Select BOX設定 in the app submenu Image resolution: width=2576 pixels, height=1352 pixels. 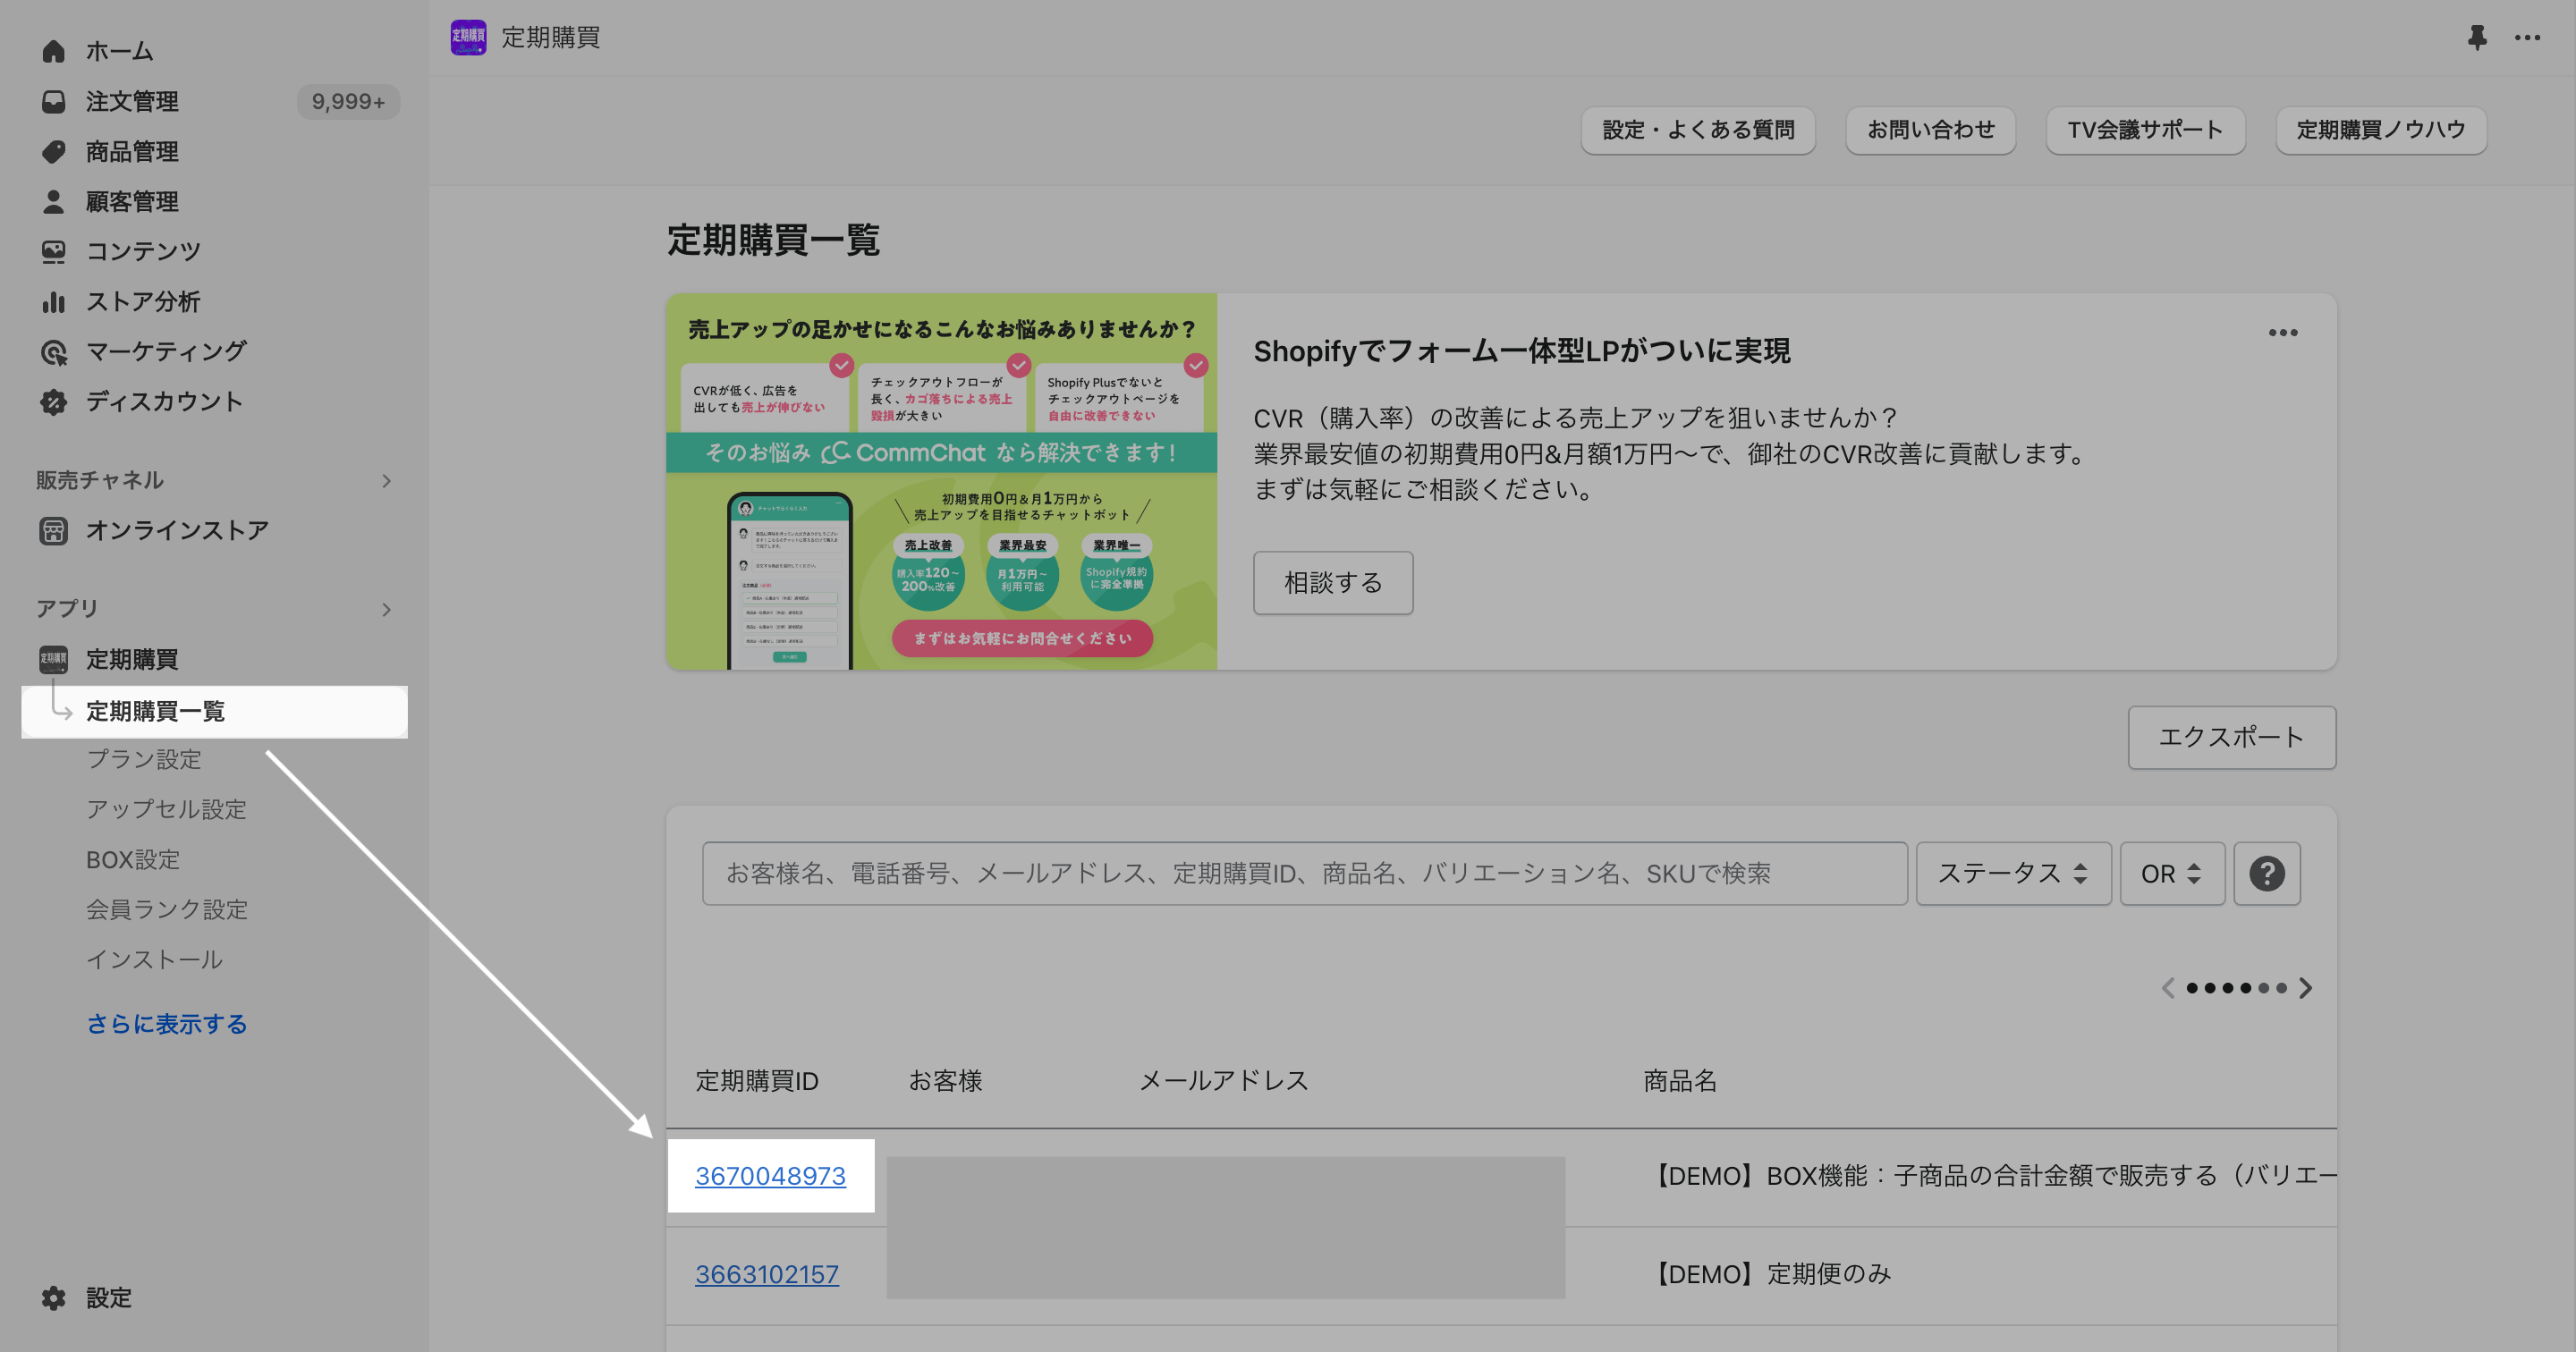pyautogui.click(x=133, y=859)
